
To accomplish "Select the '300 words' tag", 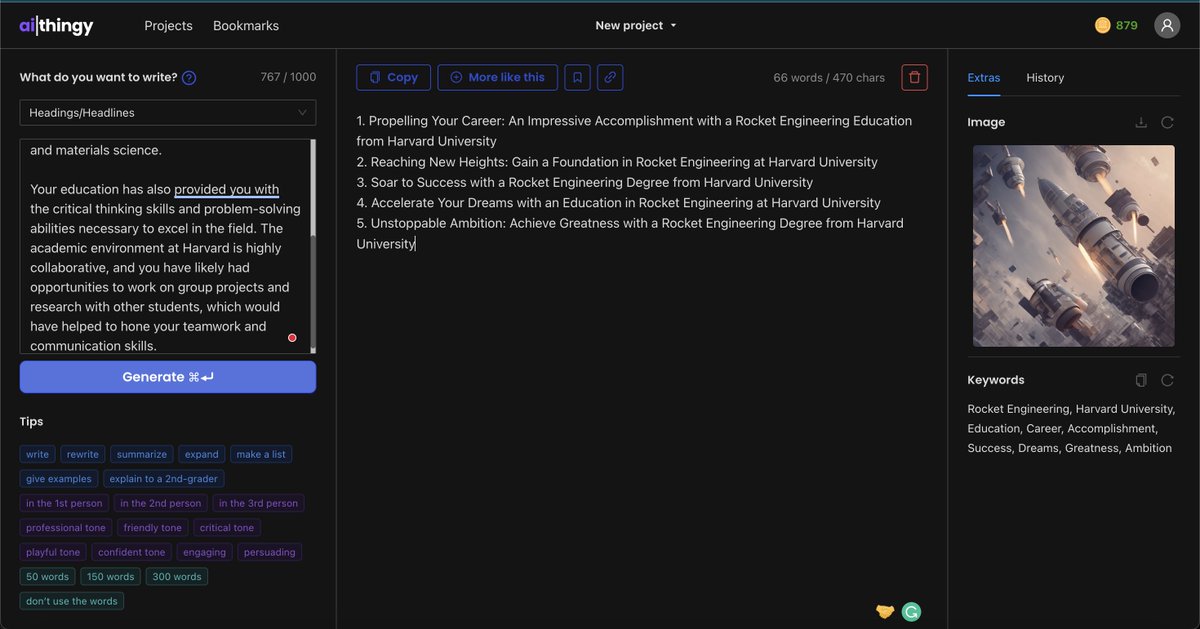I will point(176,577).
